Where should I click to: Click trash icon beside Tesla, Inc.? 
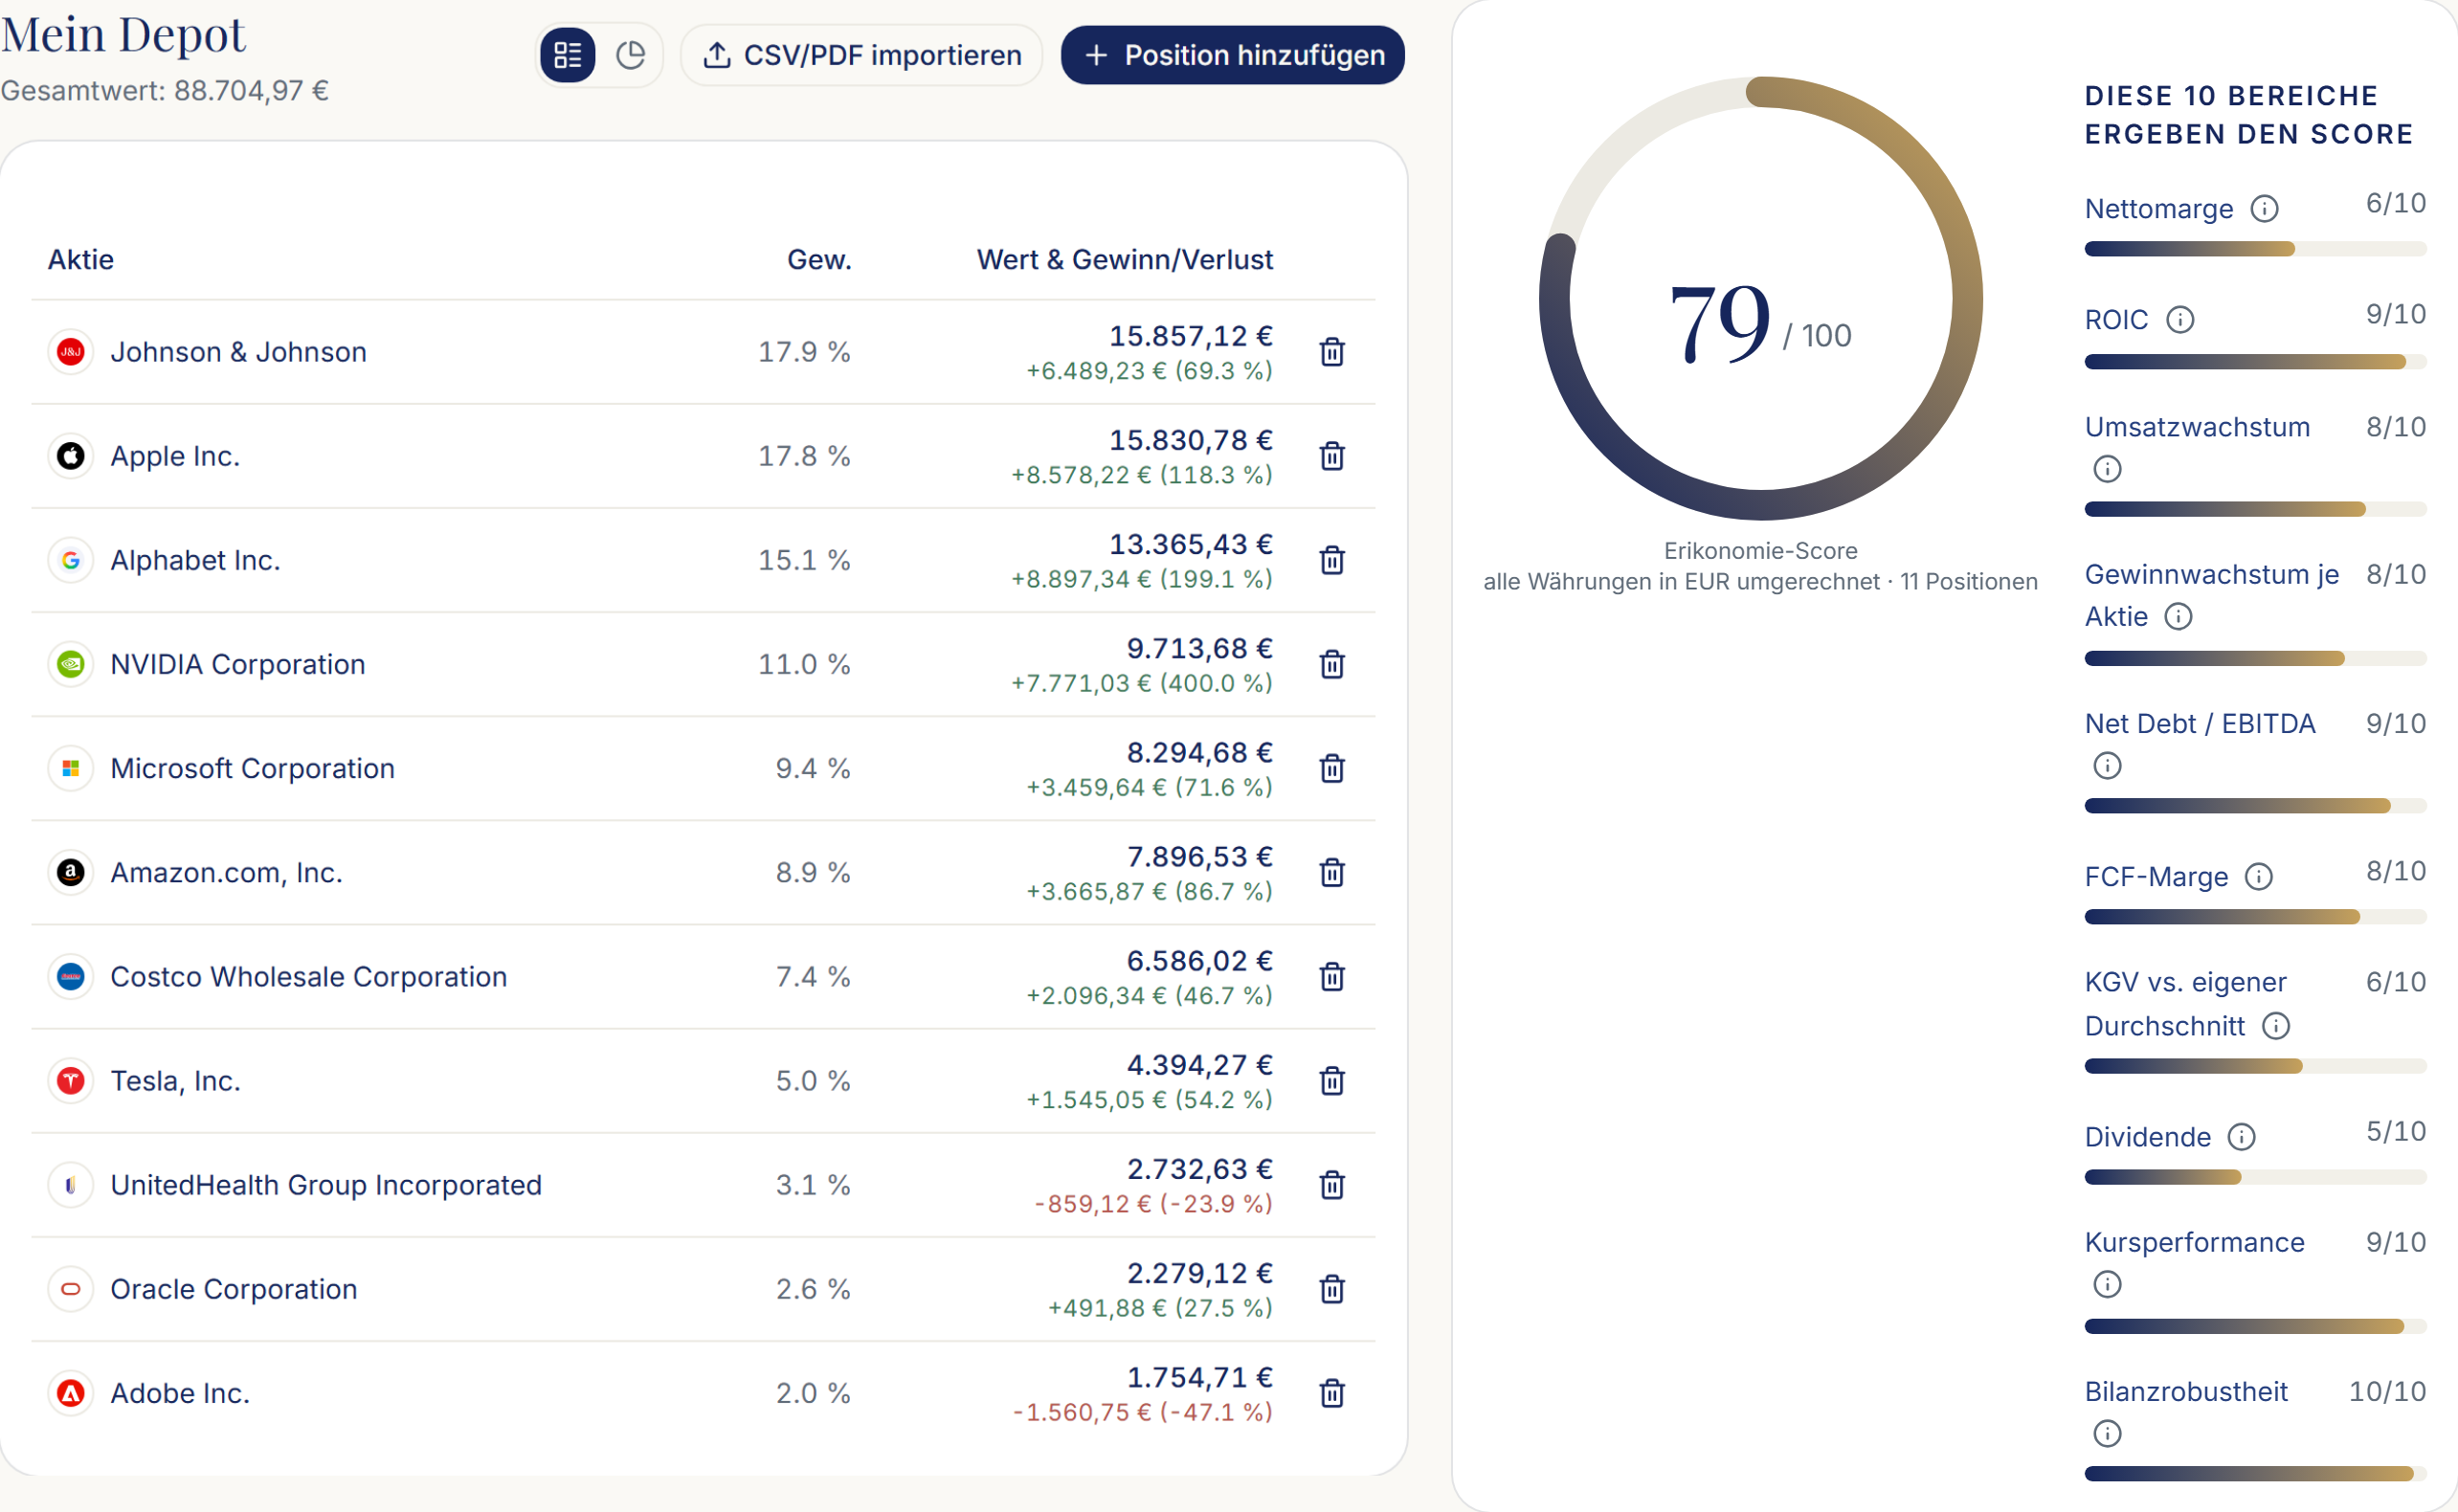click(1332, 1080)
